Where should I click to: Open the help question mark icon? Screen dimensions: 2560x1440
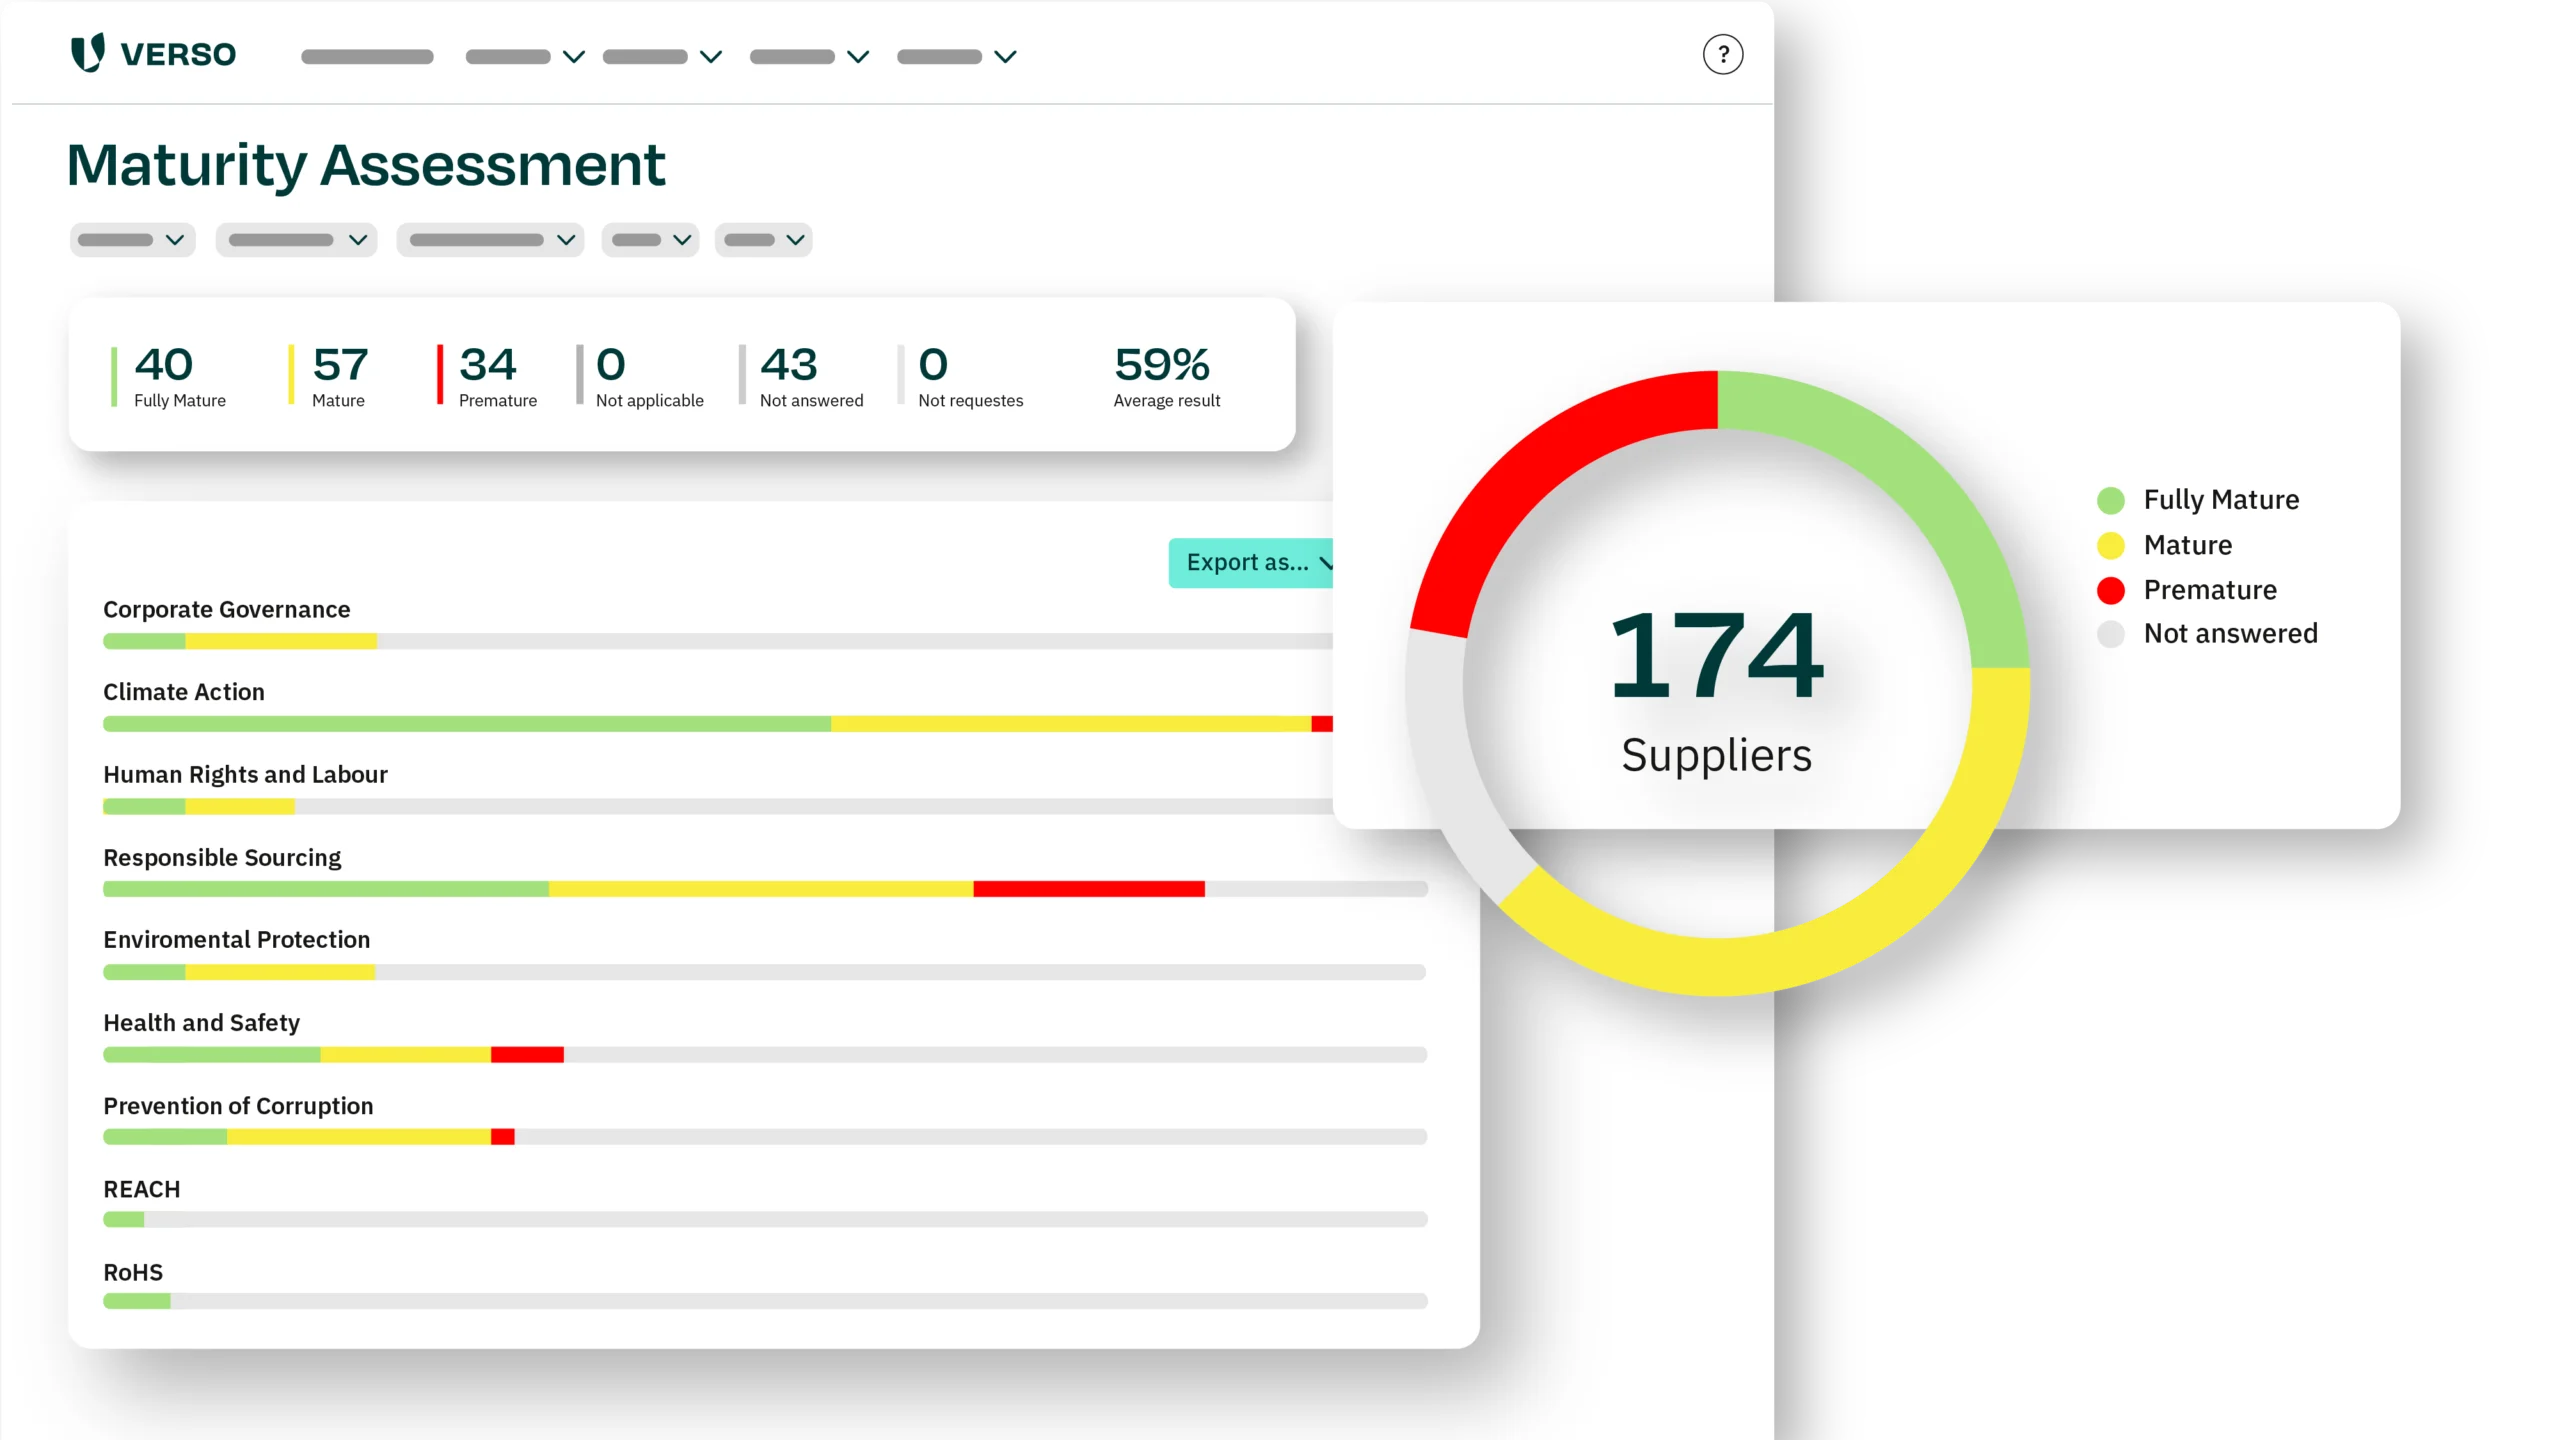click(1722, 55)
